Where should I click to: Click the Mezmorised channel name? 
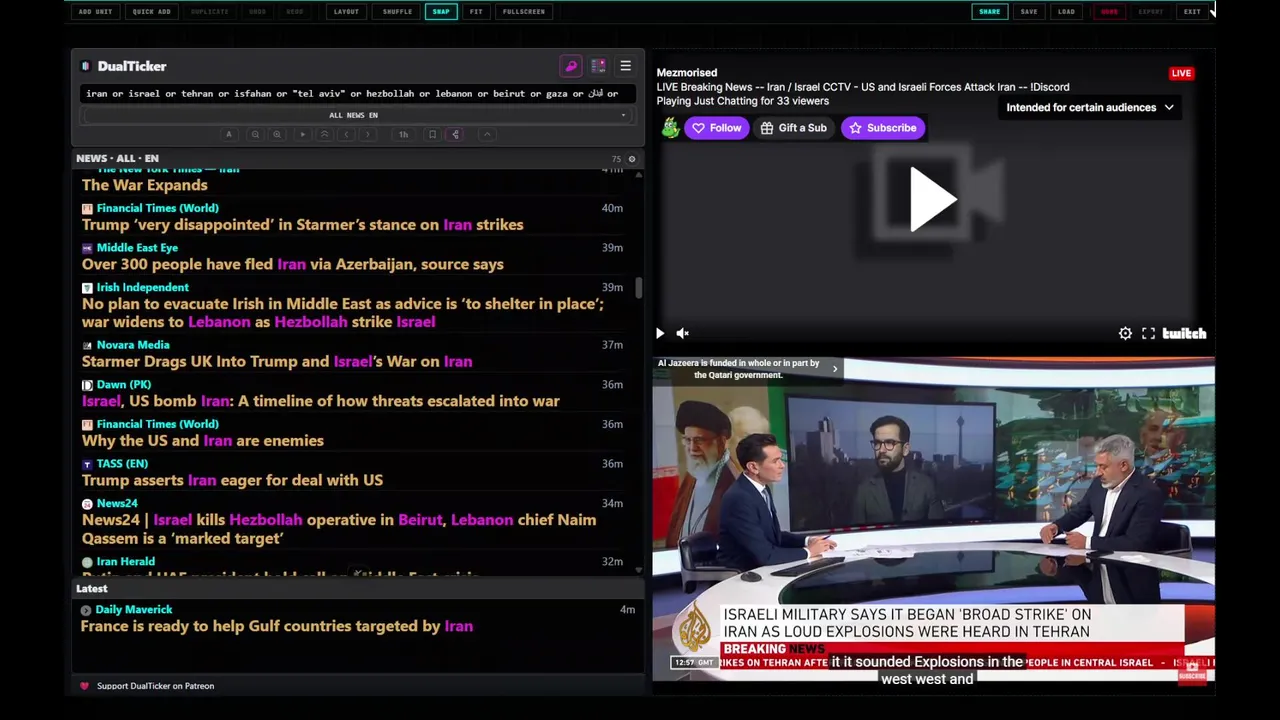(686, 73)
